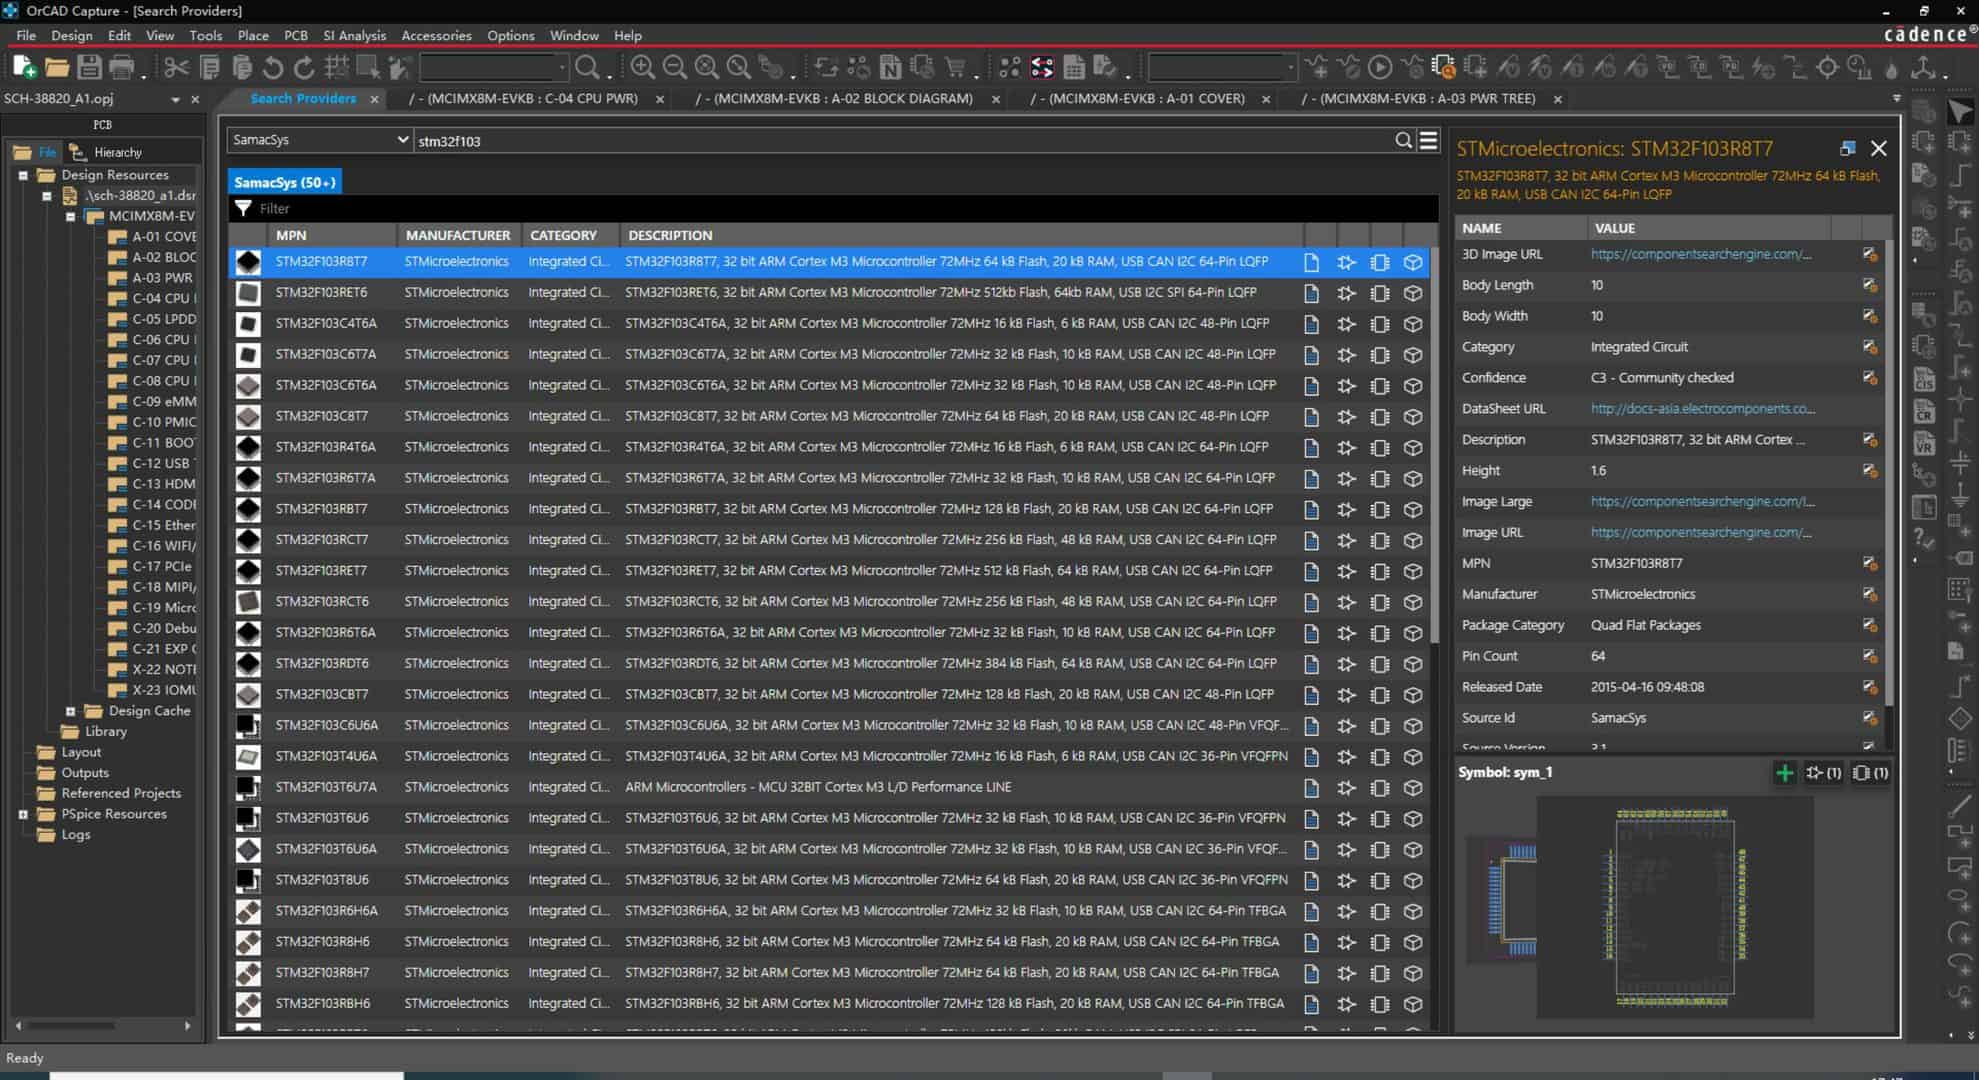Click the Save toolbar icon
Image resolution: width=1979 pixels, height=1080 pixels.
89,67
